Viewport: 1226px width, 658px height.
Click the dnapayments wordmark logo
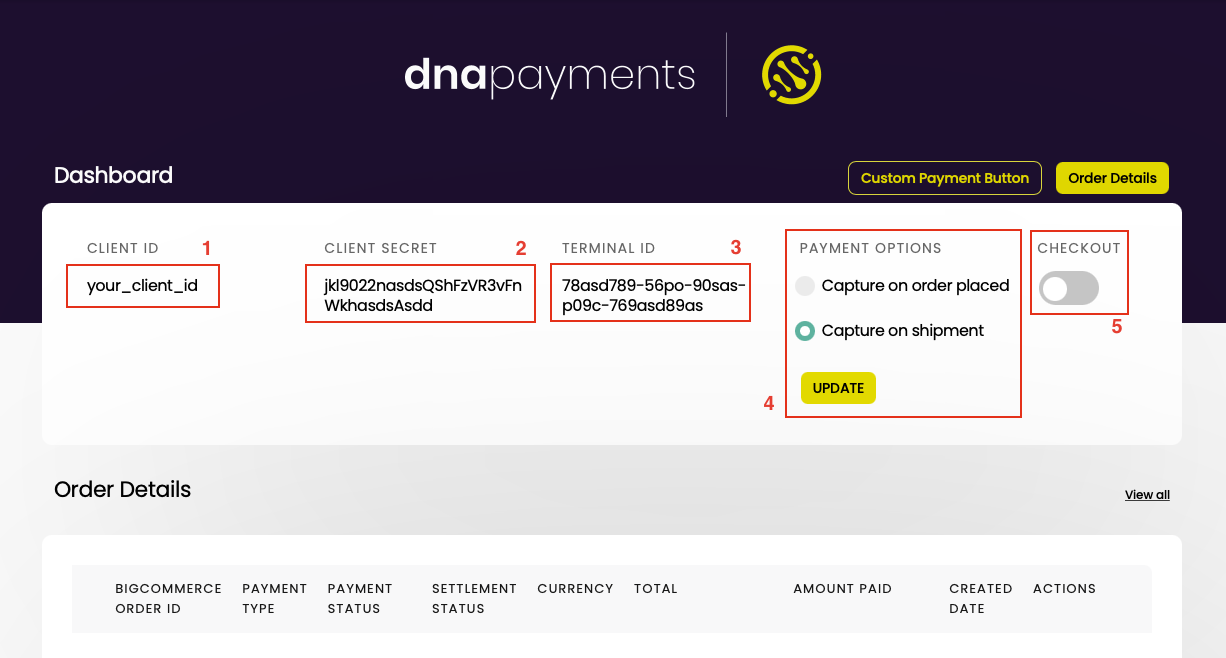point(549,76)
